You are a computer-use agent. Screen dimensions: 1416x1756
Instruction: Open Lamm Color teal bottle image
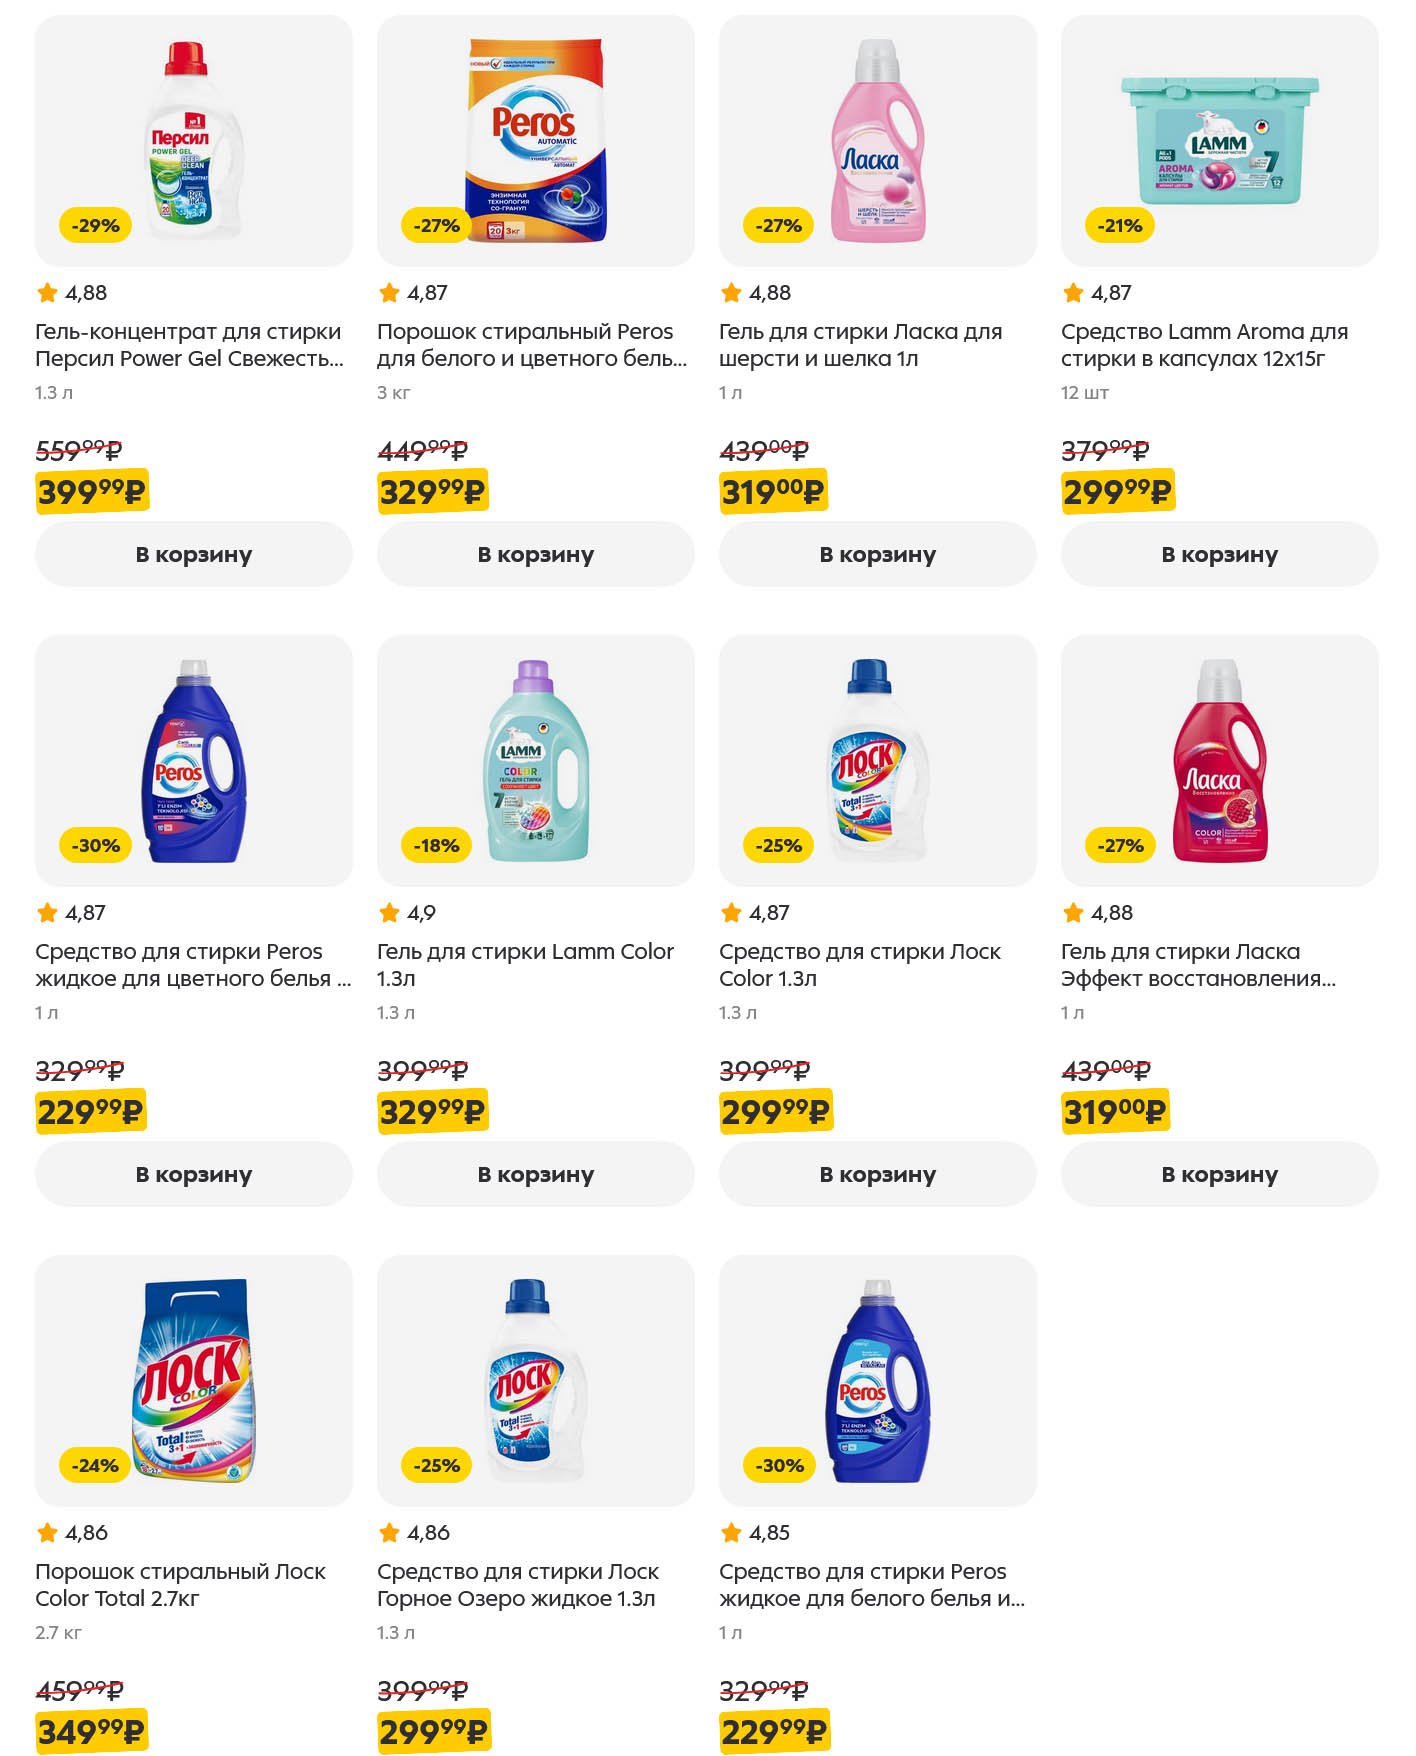click(535, 760)
